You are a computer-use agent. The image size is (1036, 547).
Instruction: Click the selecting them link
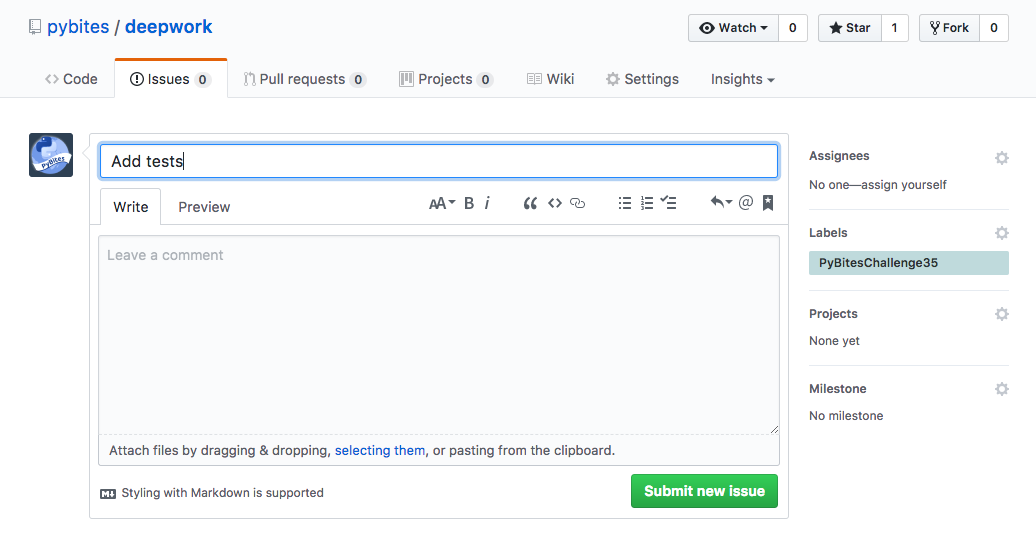pos(380,451)
